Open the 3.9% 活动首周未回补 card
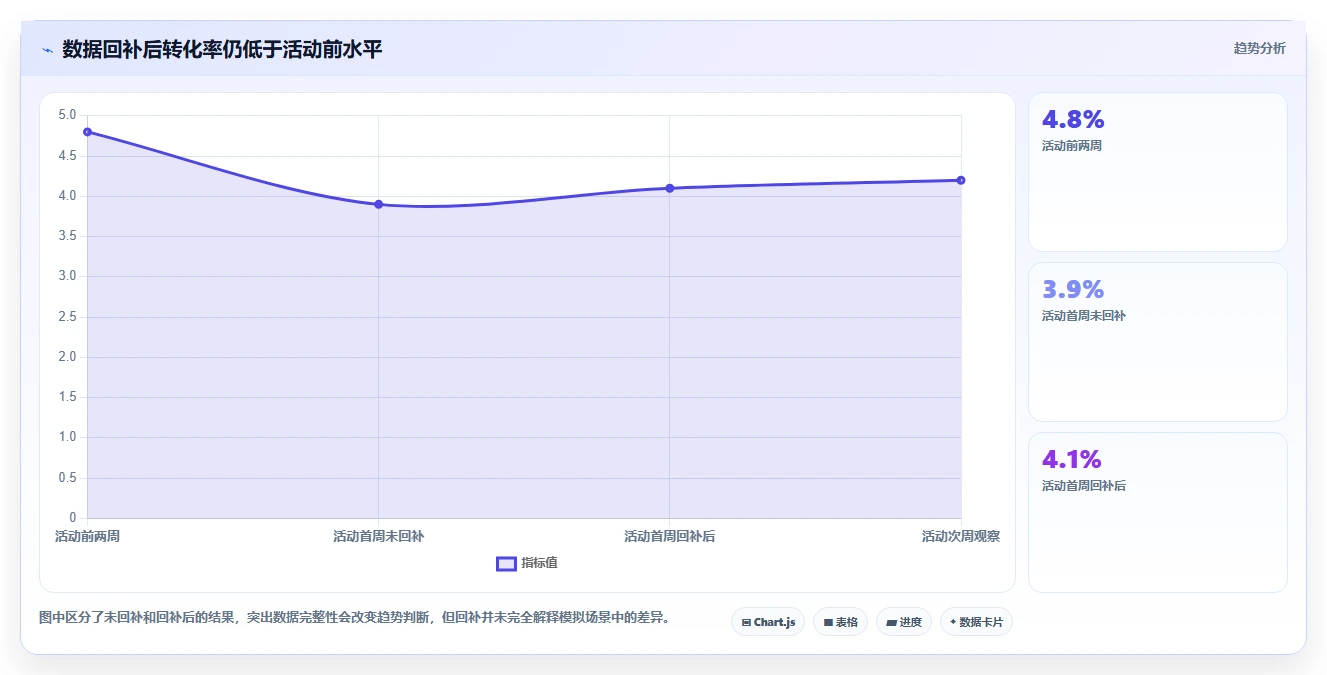The image size is (1327, 675). [x=1157, y=342]
